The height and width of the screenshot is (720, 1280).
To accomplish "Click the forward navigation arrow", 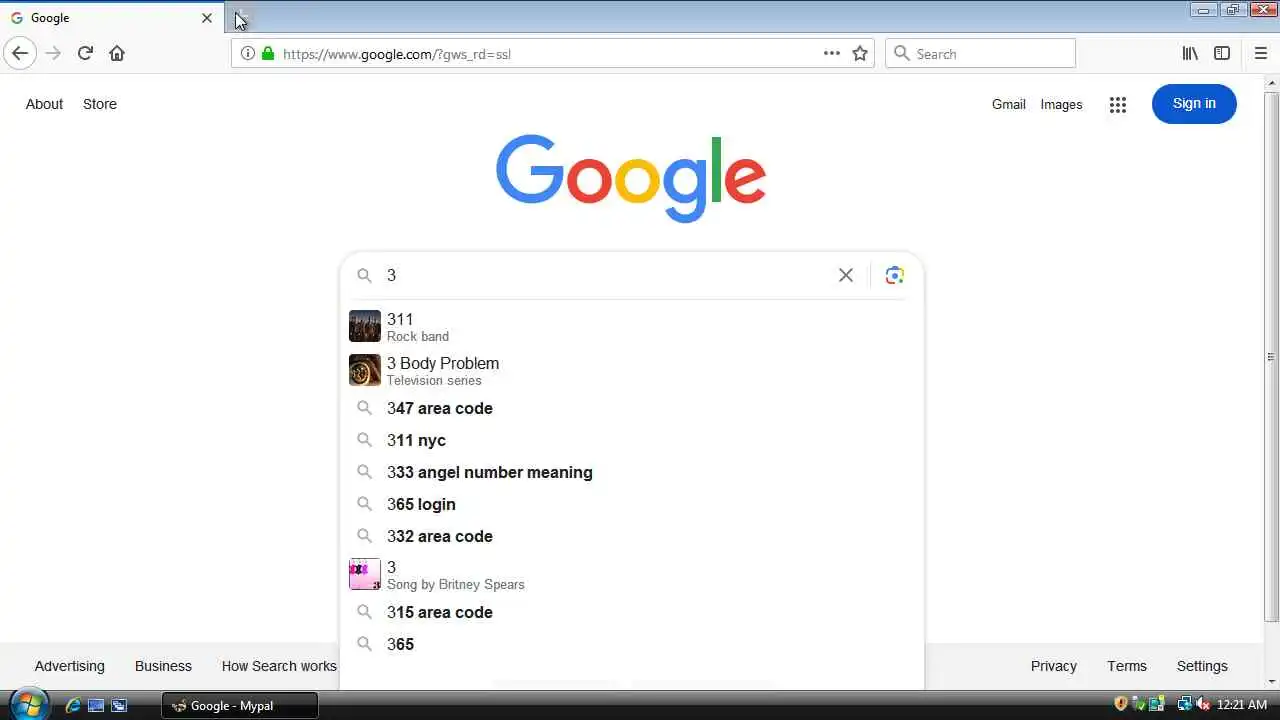I will 53,53.
